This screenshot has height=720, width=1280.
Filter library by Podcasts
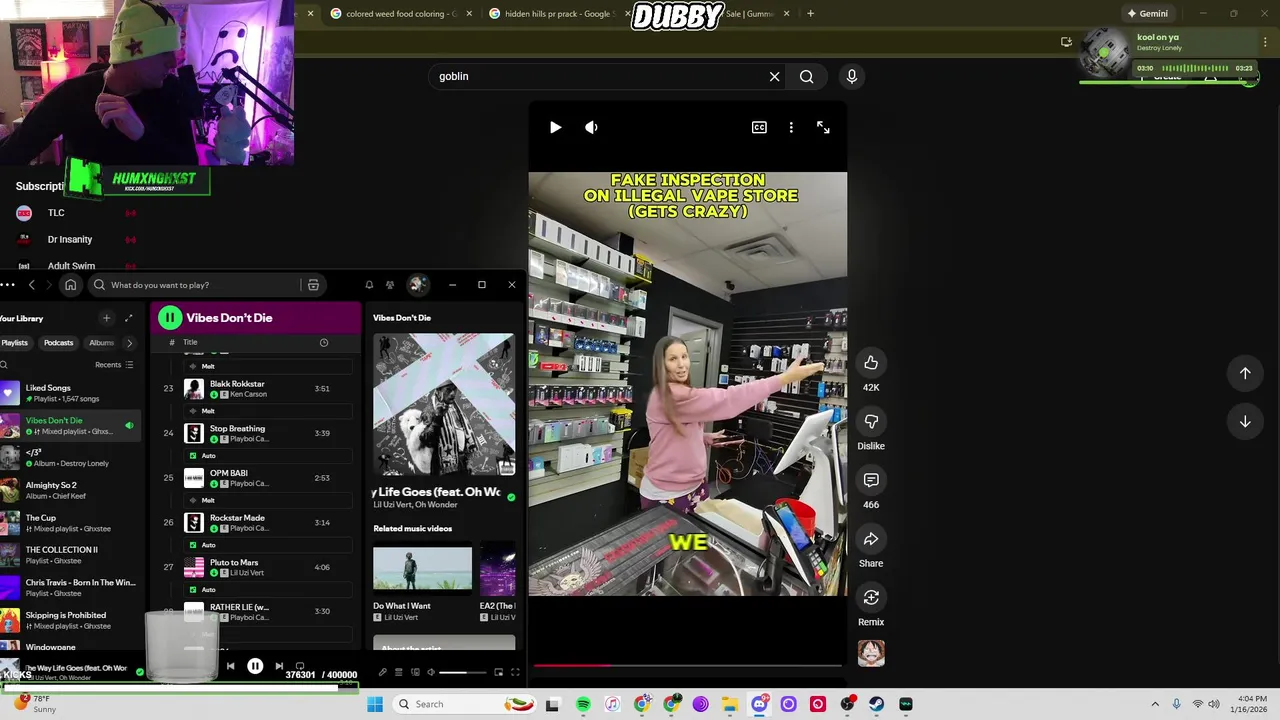click(58, 343)
